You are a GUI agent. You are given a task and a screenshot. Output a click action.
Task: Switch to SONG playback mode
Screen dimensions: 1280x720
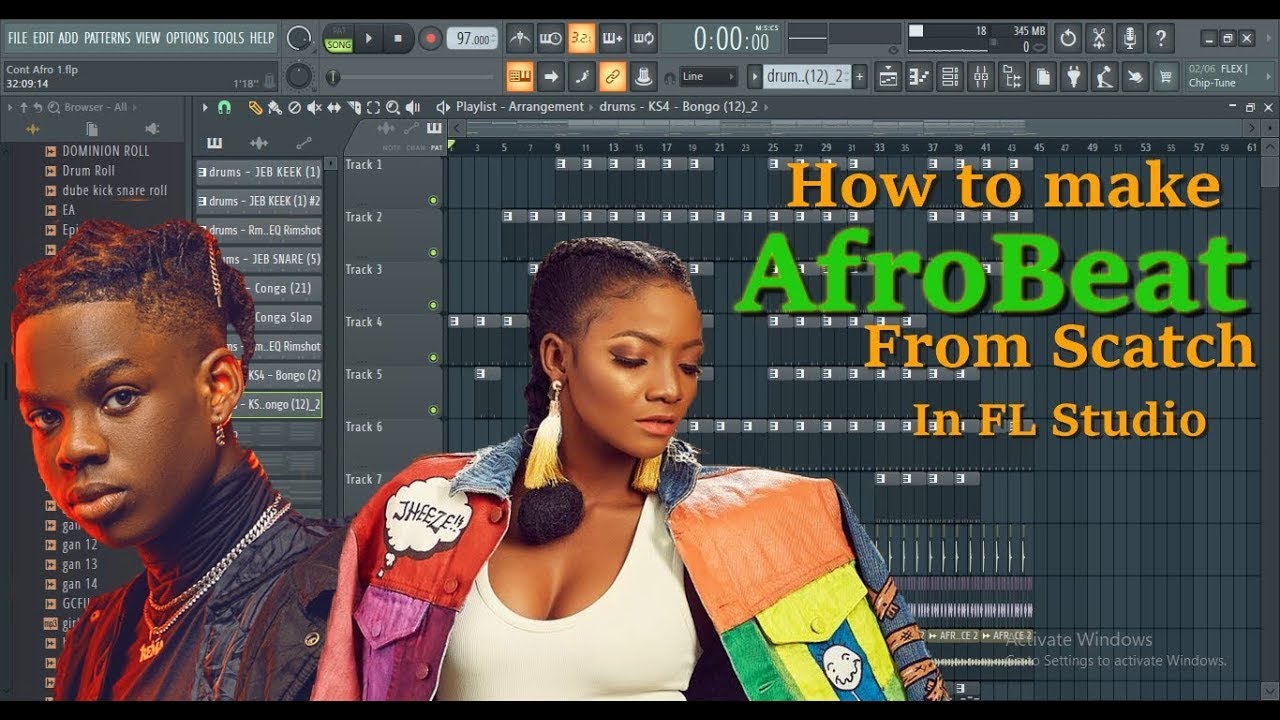coord(338,46)
